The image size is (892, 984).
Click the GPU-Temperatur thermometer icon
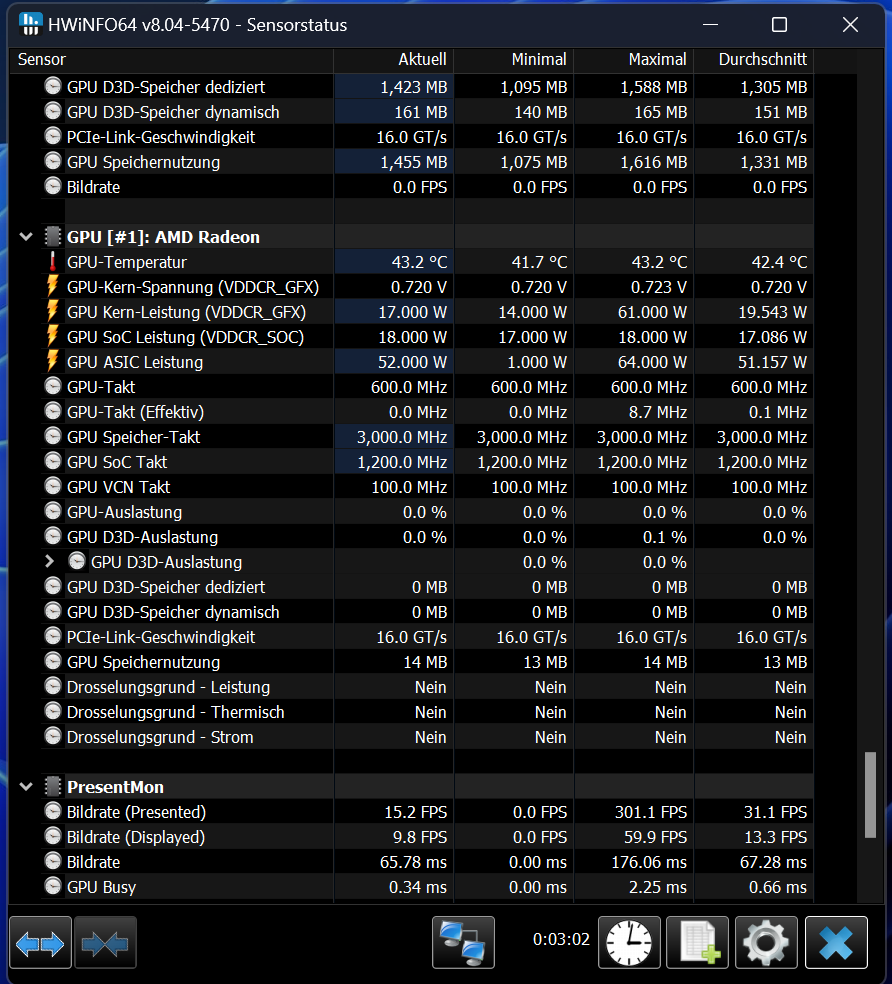point(53,262)
